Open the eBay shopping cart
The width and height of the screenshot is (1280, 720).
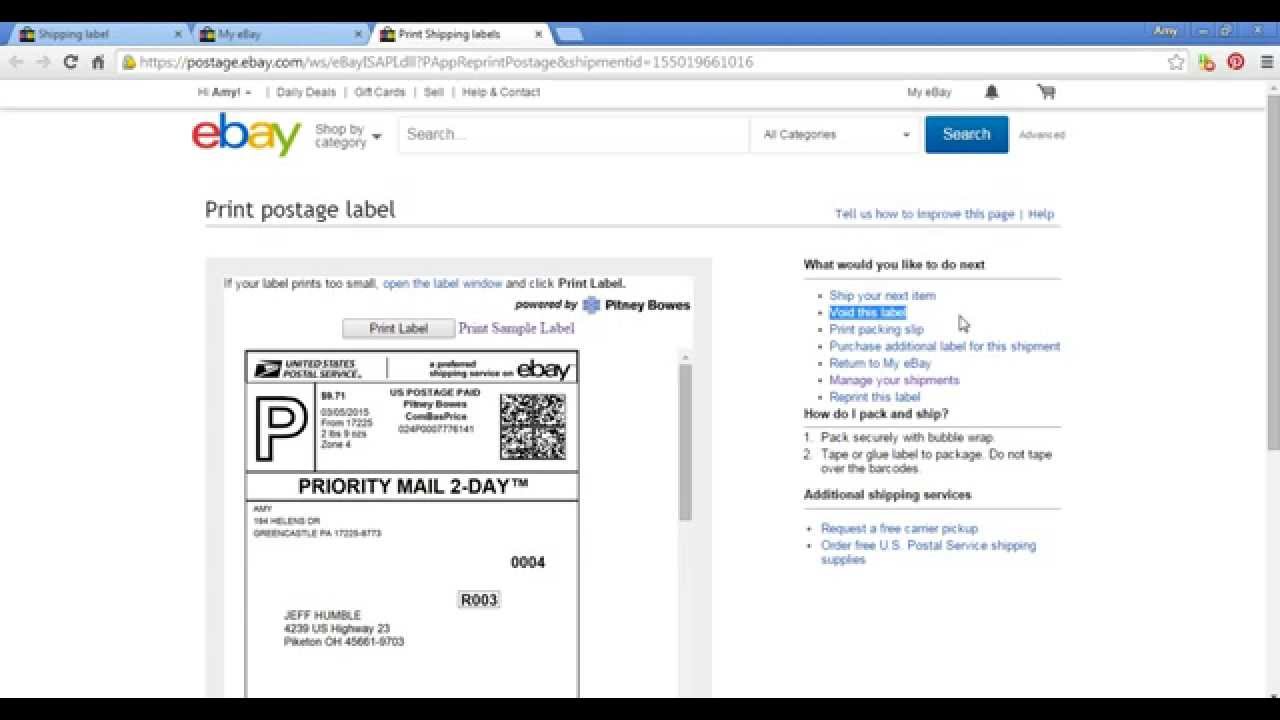click(1046, 92)
